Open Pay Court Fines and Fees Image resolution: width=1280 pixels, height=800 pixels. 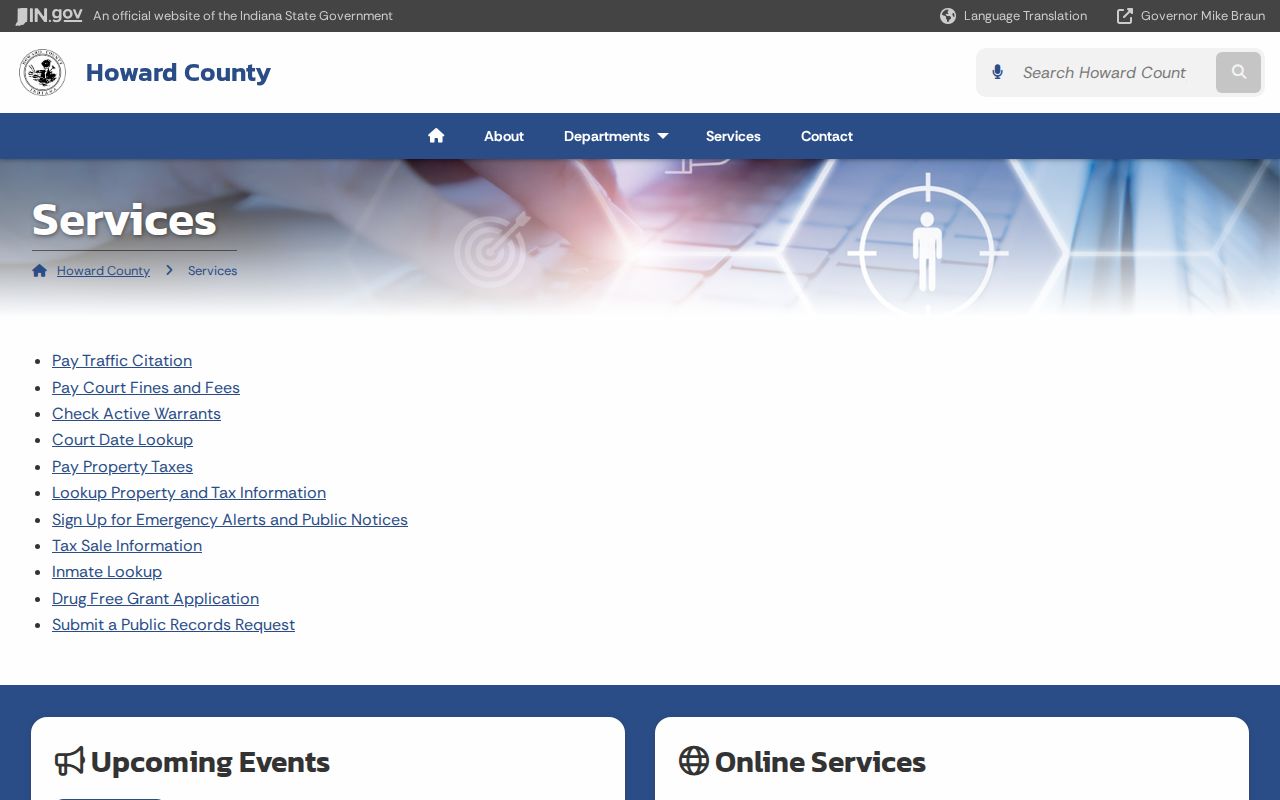(146, 387)
